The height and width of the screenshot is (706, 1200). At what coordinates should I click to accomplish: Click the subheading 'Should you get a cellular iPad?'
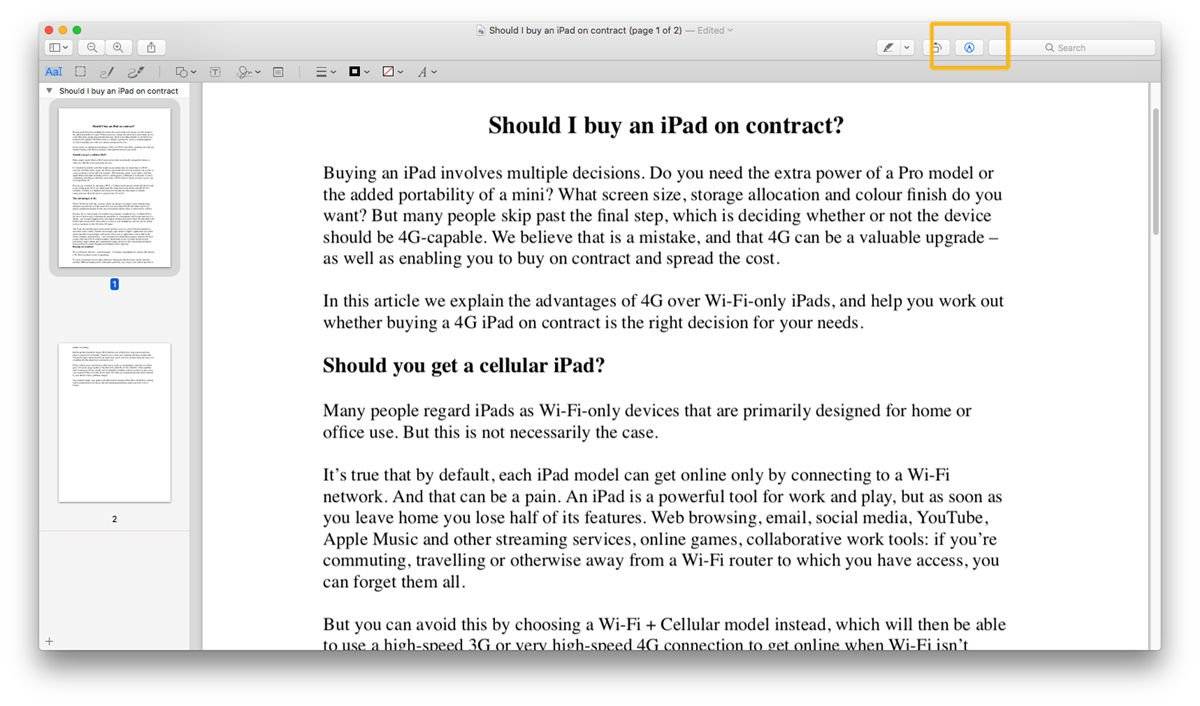click(x=463, y=366)
